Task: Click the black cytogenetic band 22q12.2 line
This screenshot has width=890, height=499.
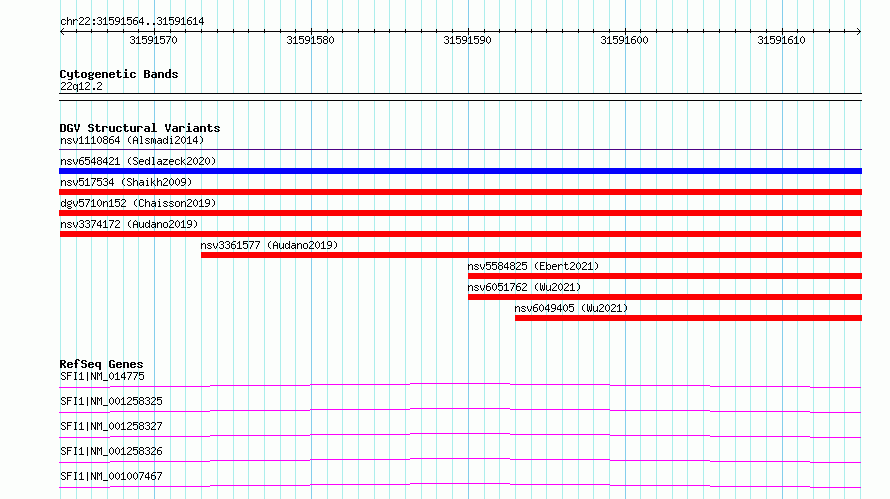Action: coord(460,97)
